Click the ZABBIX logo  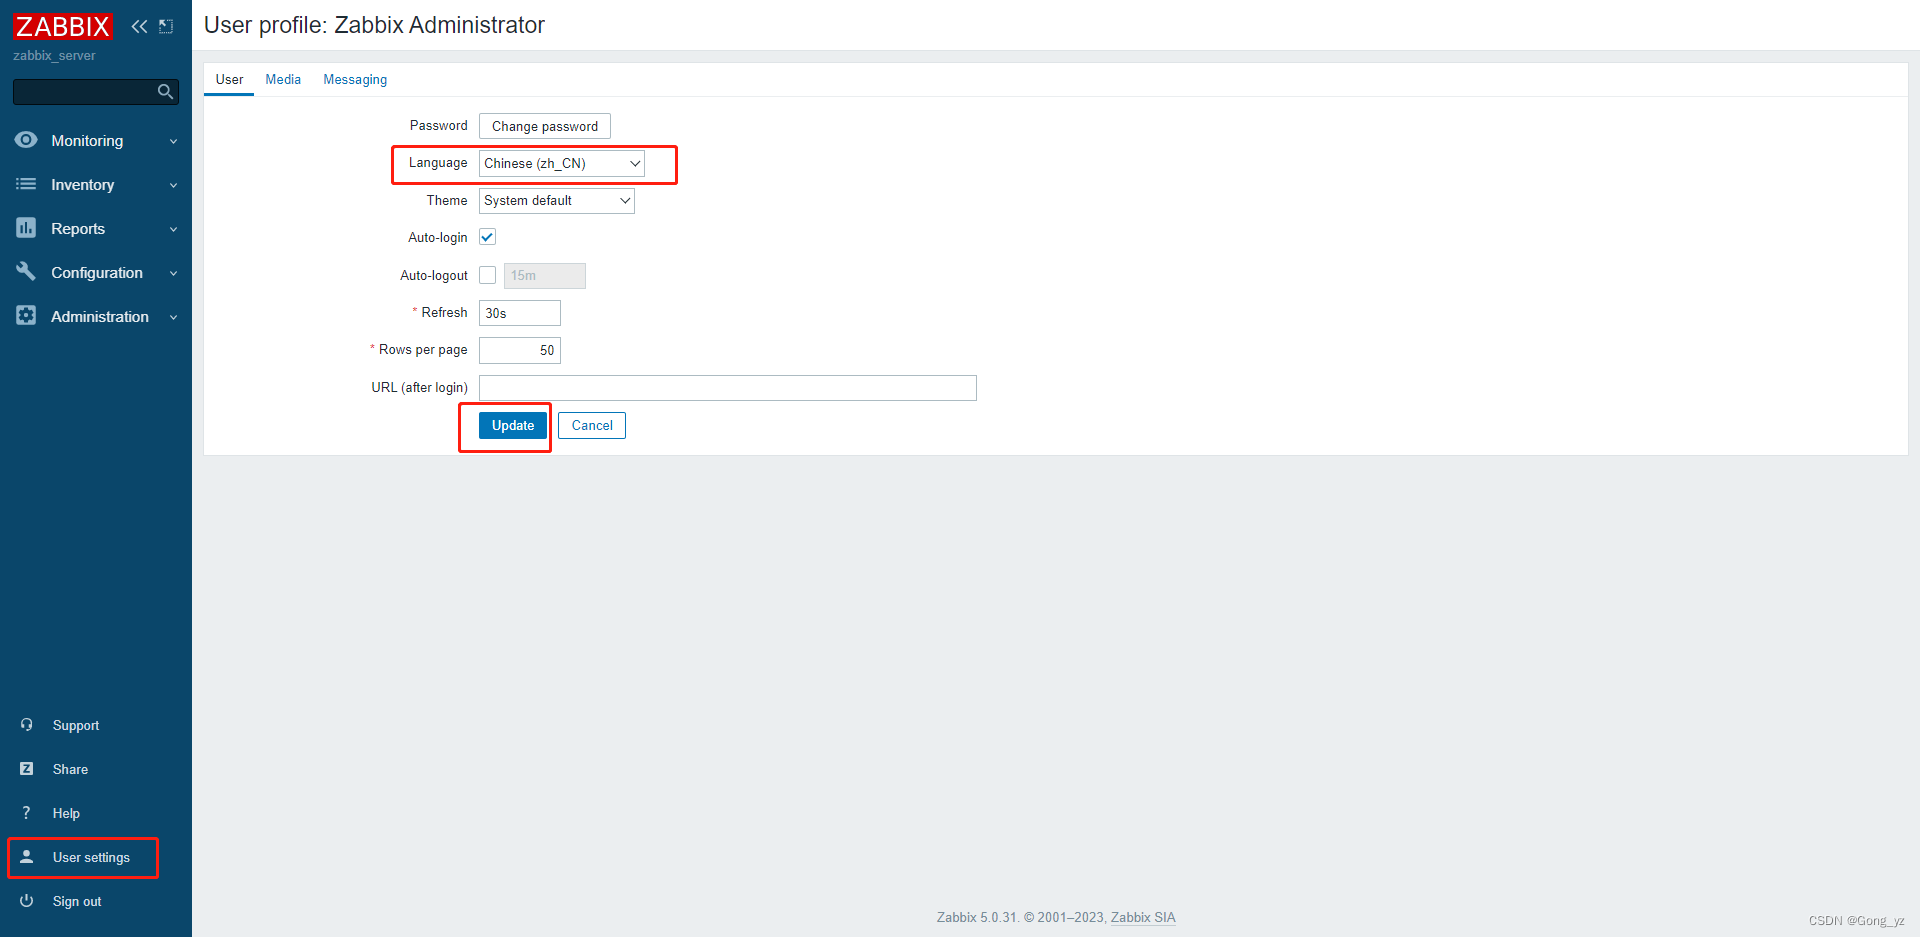[x=63, y=26]
